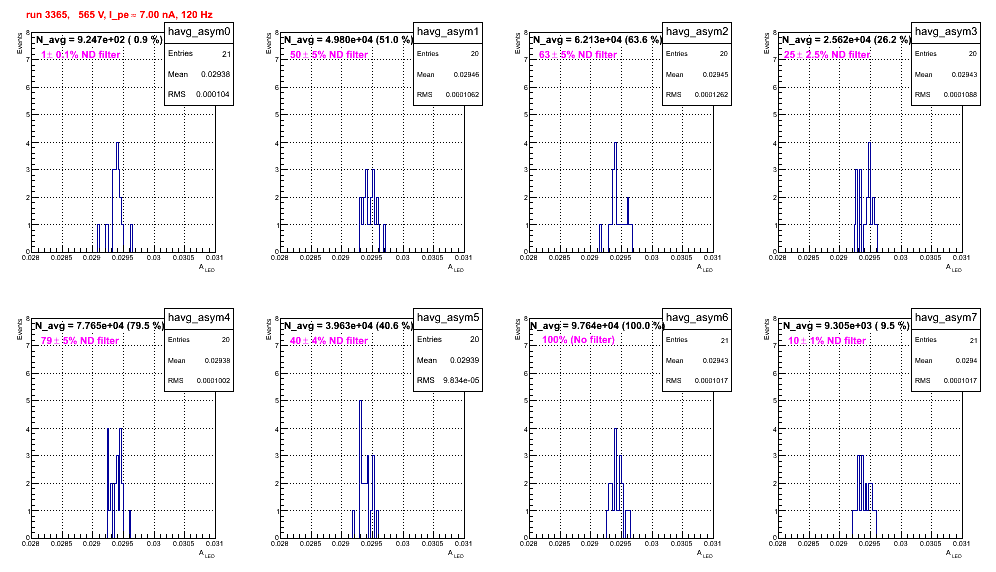Click the 50± 5% ND filter label

coord(329,55)
